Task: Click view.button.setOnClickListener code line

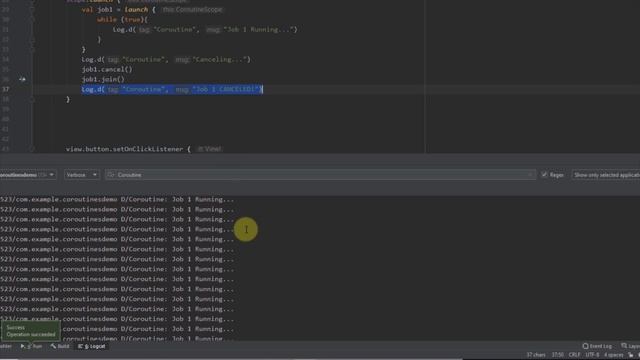Action: 128,149
